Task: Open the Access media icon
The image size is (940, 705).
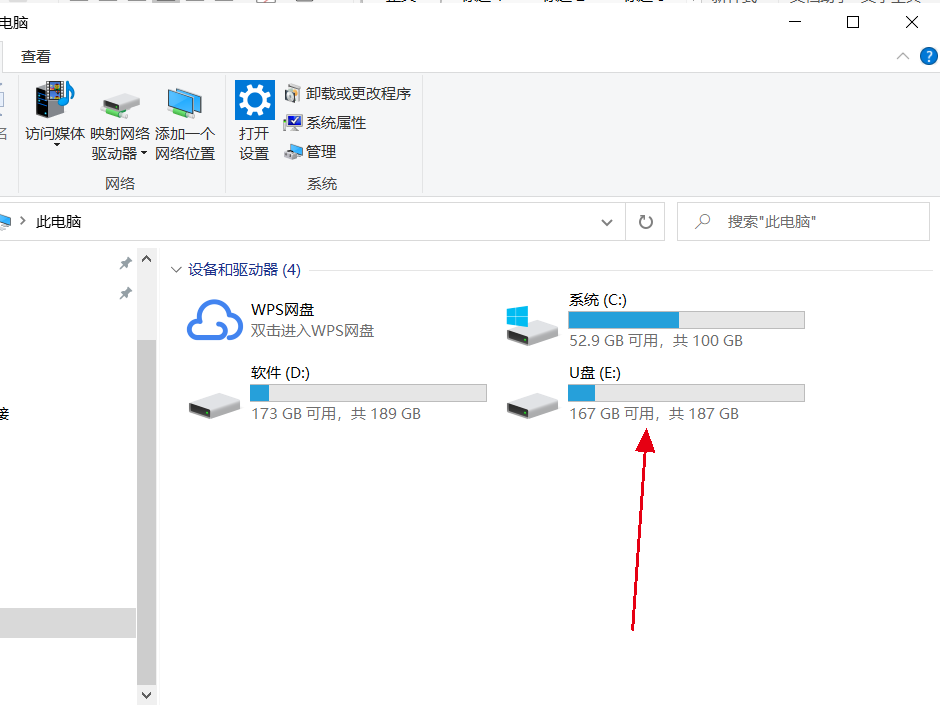Action: coord(55,100)
